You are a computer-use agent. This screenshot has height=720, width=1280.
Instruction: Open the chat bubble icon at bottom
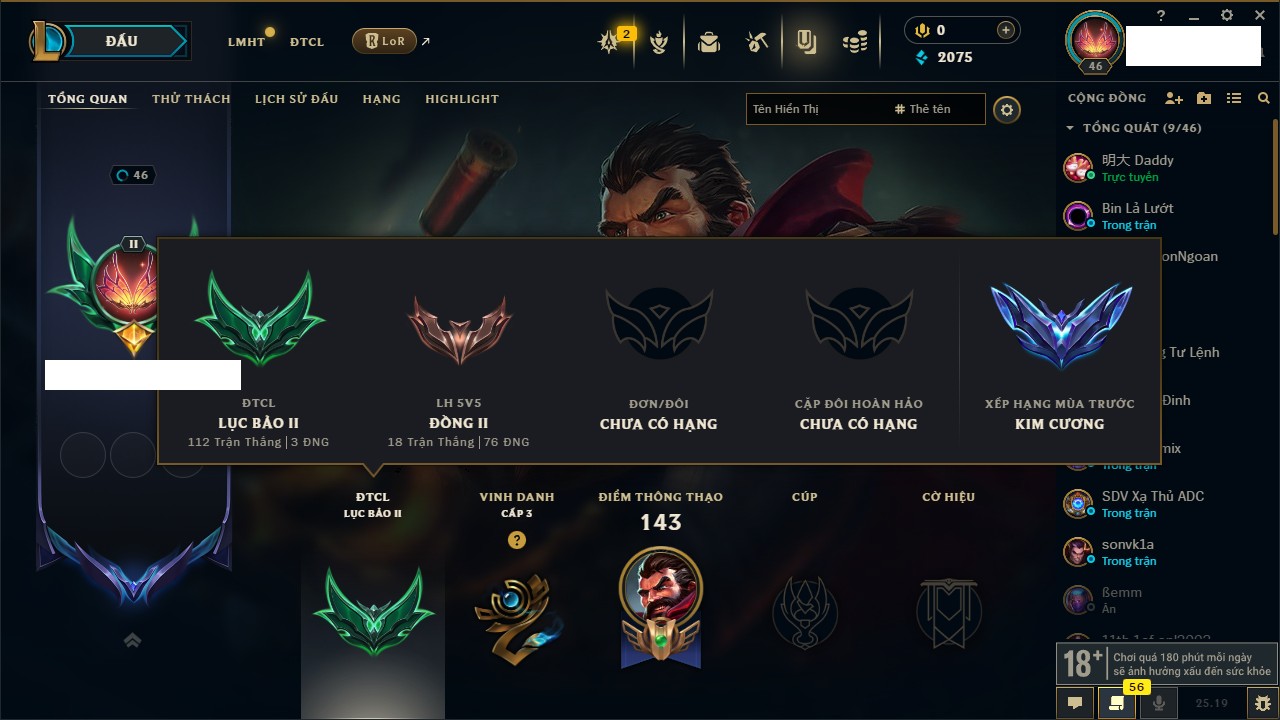1075,703
